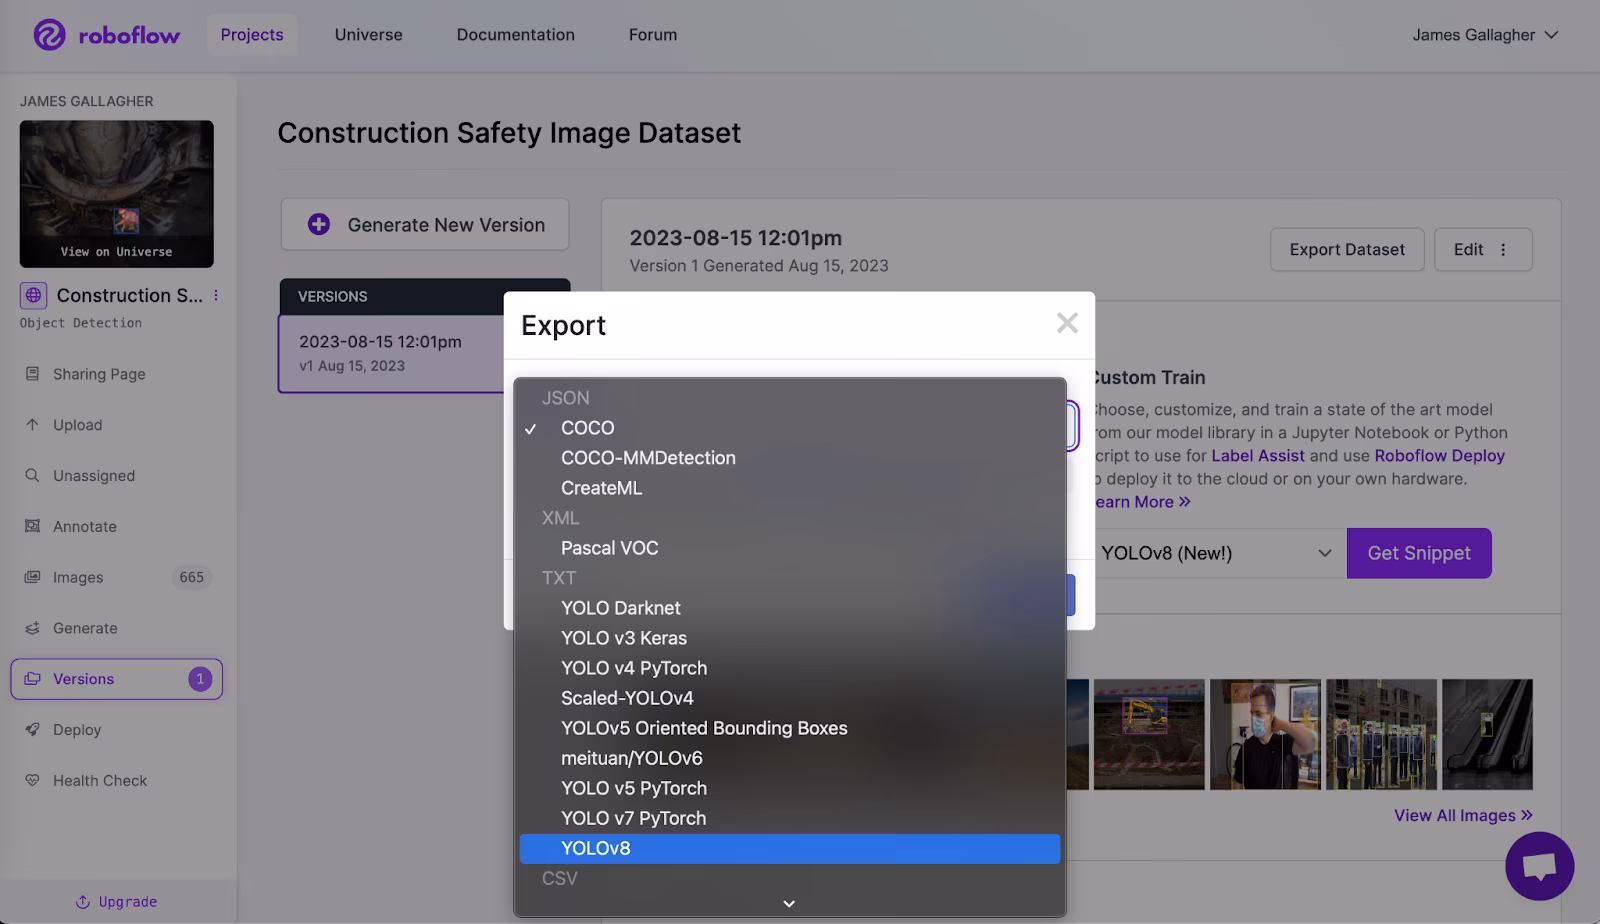Image resolution: width=1600 pixels, height=924 pixels.
Task: Click the Images count 665 badge
Action: pos(191,577)
